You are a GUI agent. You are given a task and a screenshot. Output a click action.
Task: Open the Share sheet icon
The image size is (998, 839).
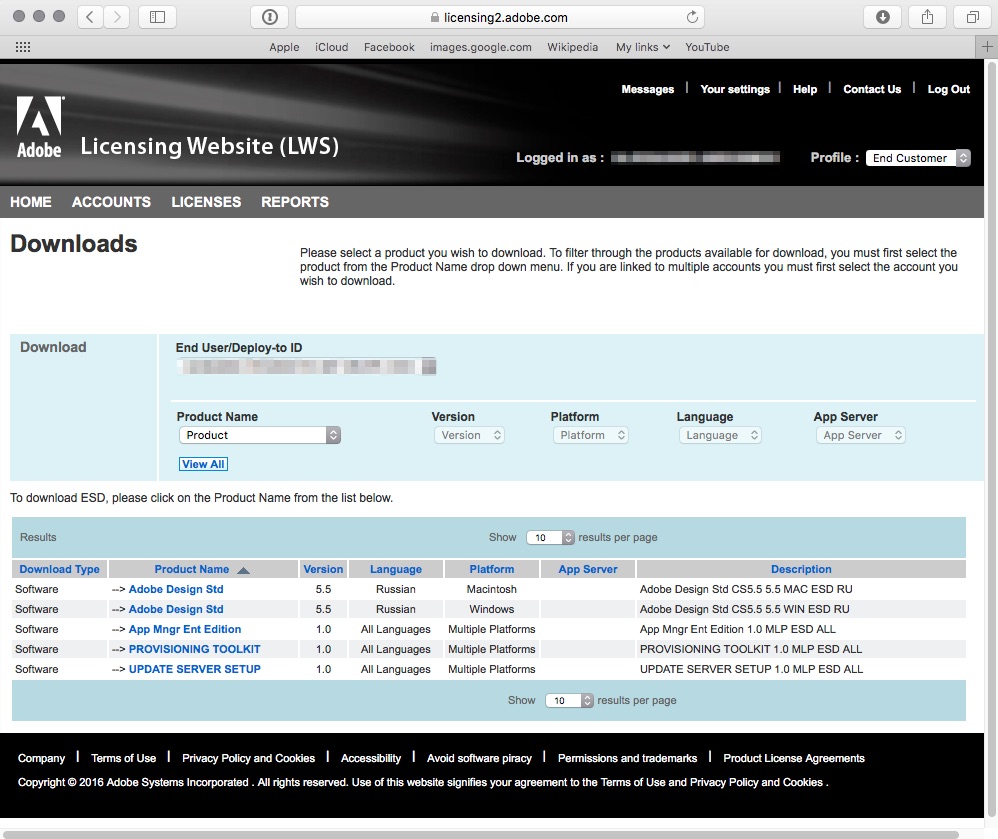(927, 17)
